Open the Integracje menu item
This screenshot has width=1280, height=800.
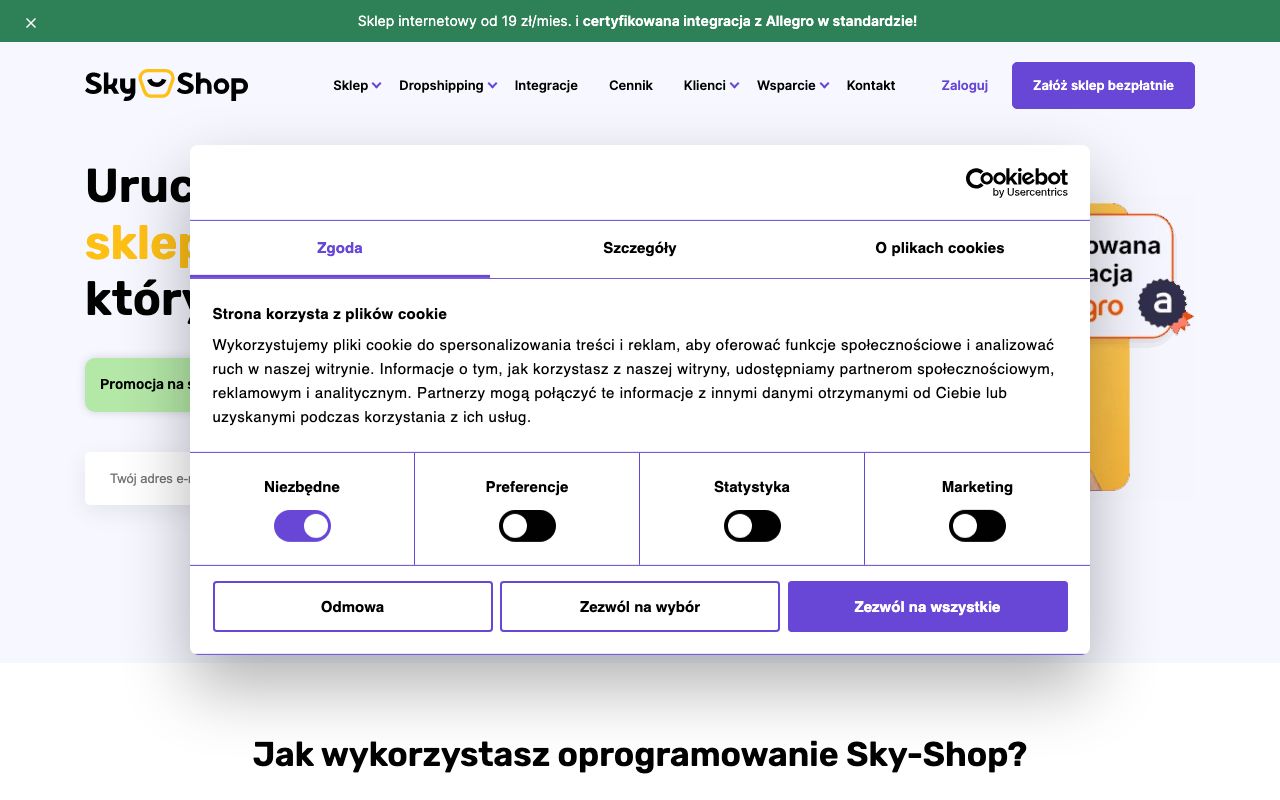(546, 85)
